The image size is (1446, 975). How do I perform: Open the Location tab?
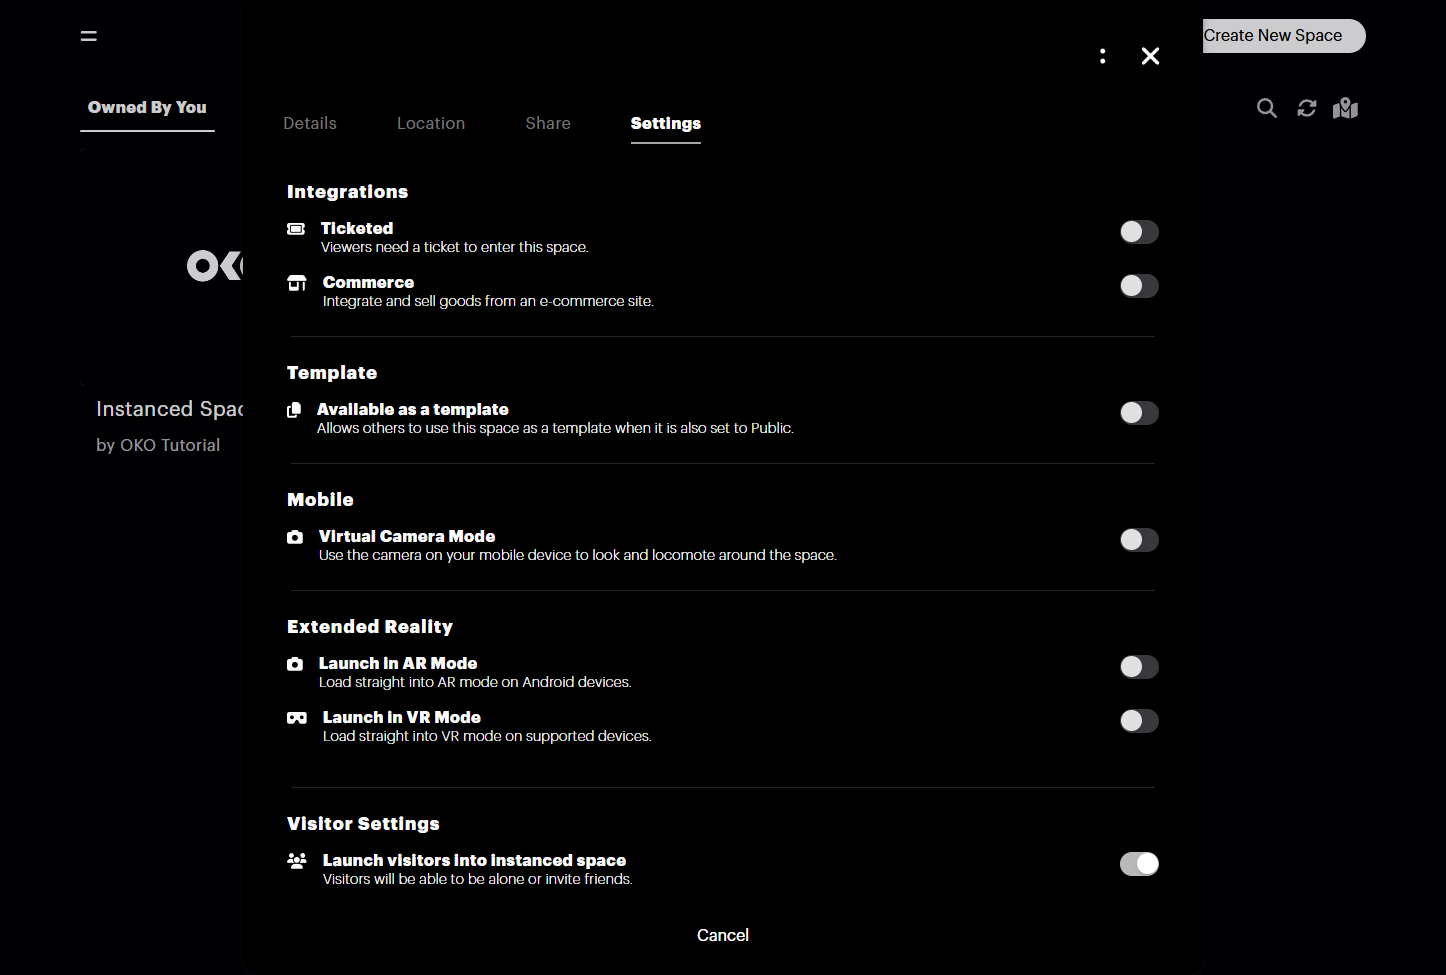(431, 123)
